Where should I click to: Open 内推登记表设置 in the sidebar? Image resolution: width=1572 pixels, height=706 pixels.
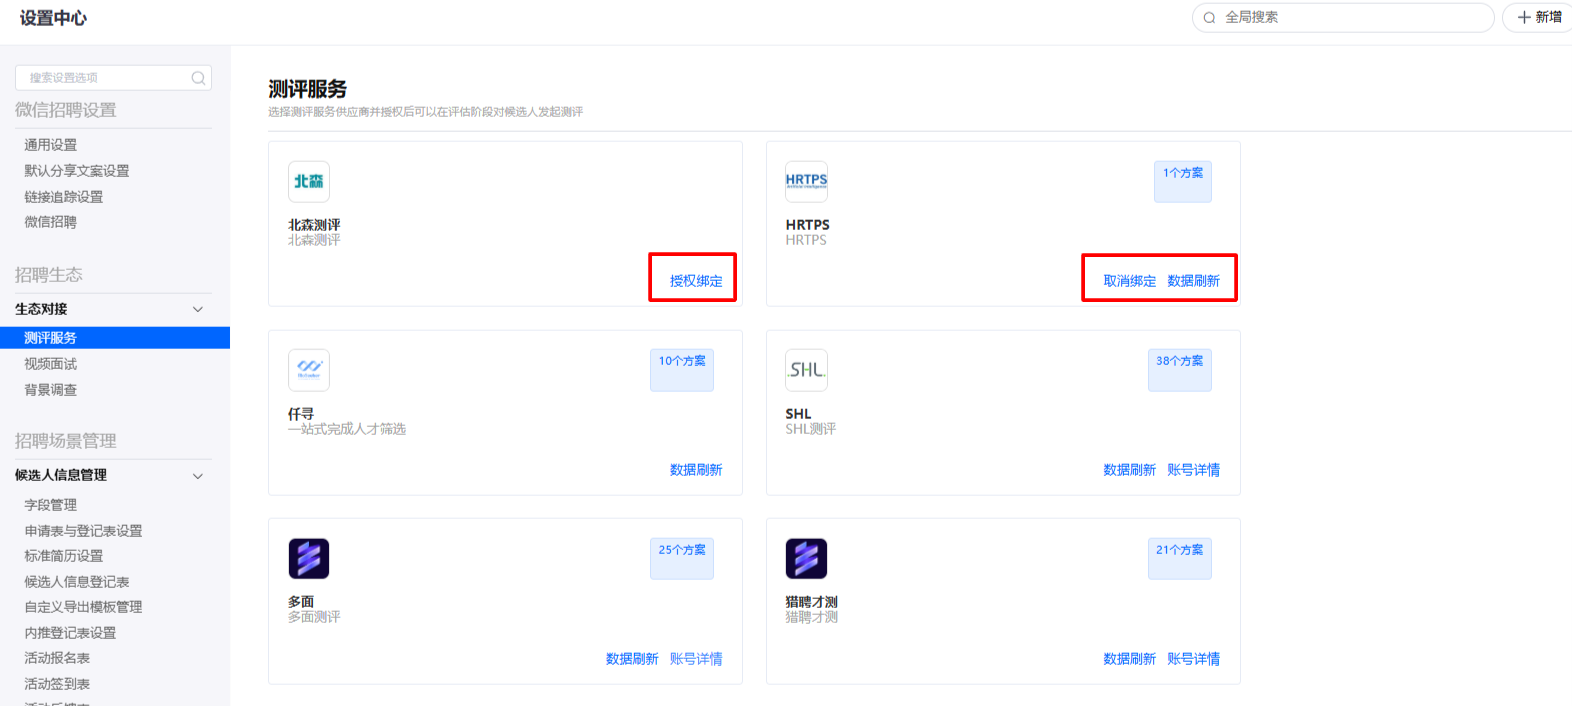(x=71, y=633)
